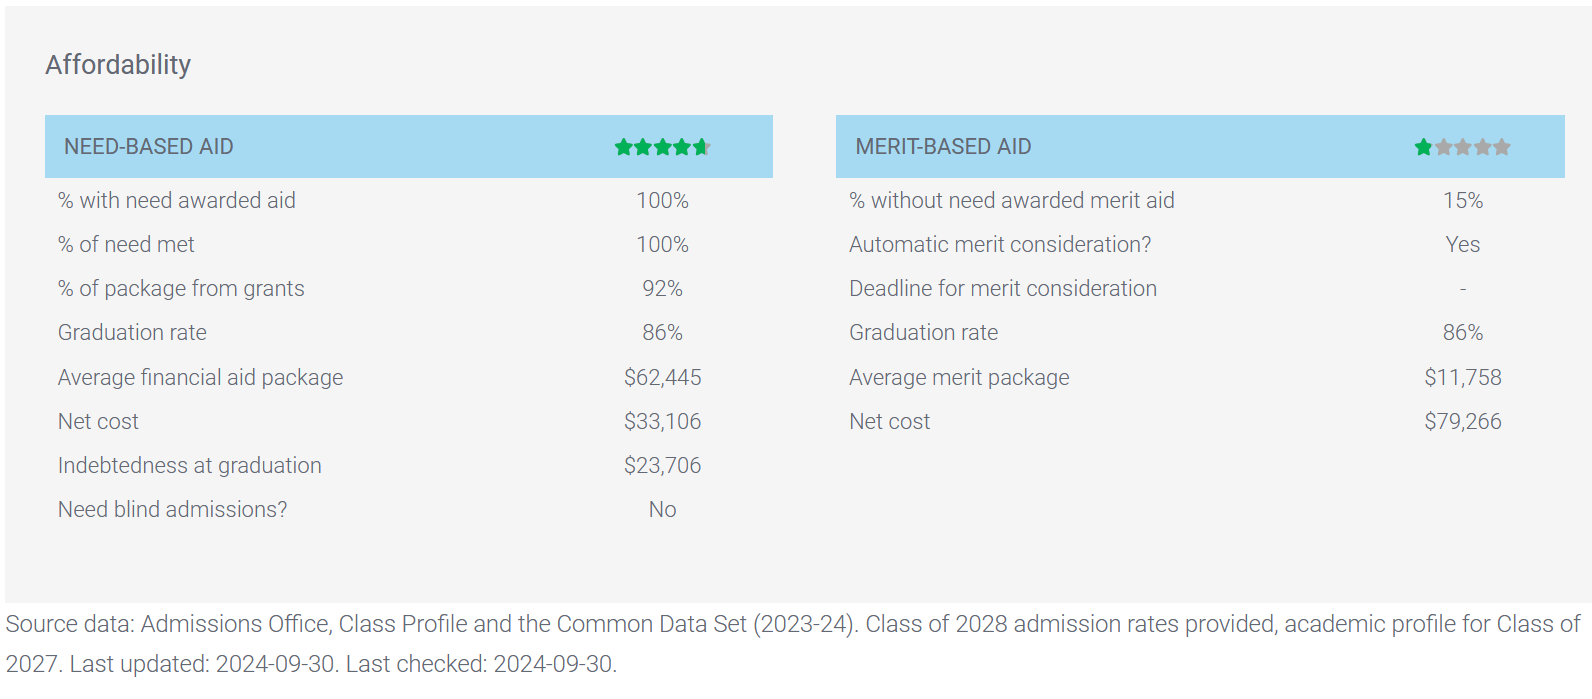Click the Net cost value $33,106
The width and height of the screenshot is (1592, 699).
point(662,422)
